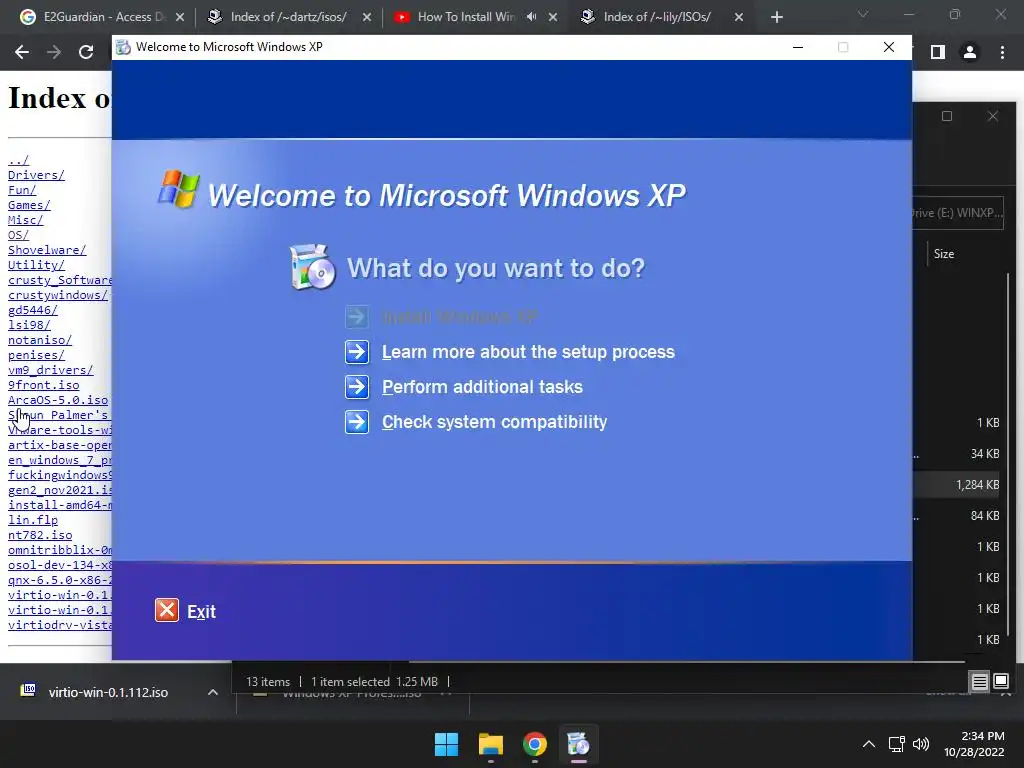1024x768 pixels.
Task: Choose Check system compatibility
Action: pos(494,422)
